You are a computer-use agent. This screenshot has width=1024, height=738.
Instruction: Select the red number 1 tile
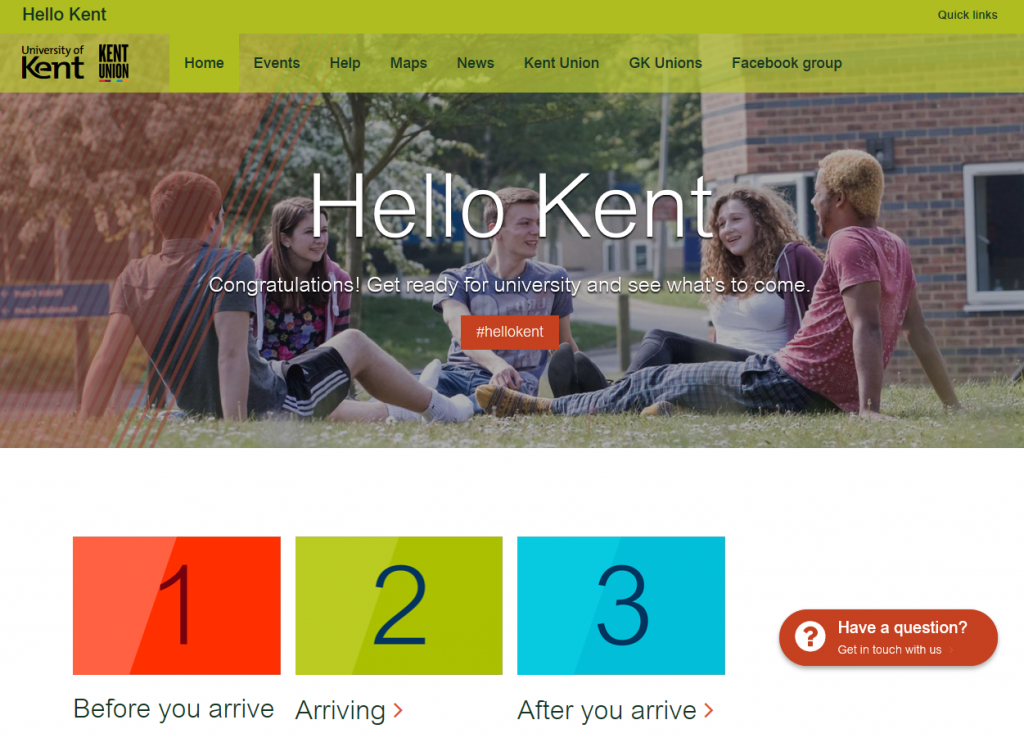click(x=177, y=605)
